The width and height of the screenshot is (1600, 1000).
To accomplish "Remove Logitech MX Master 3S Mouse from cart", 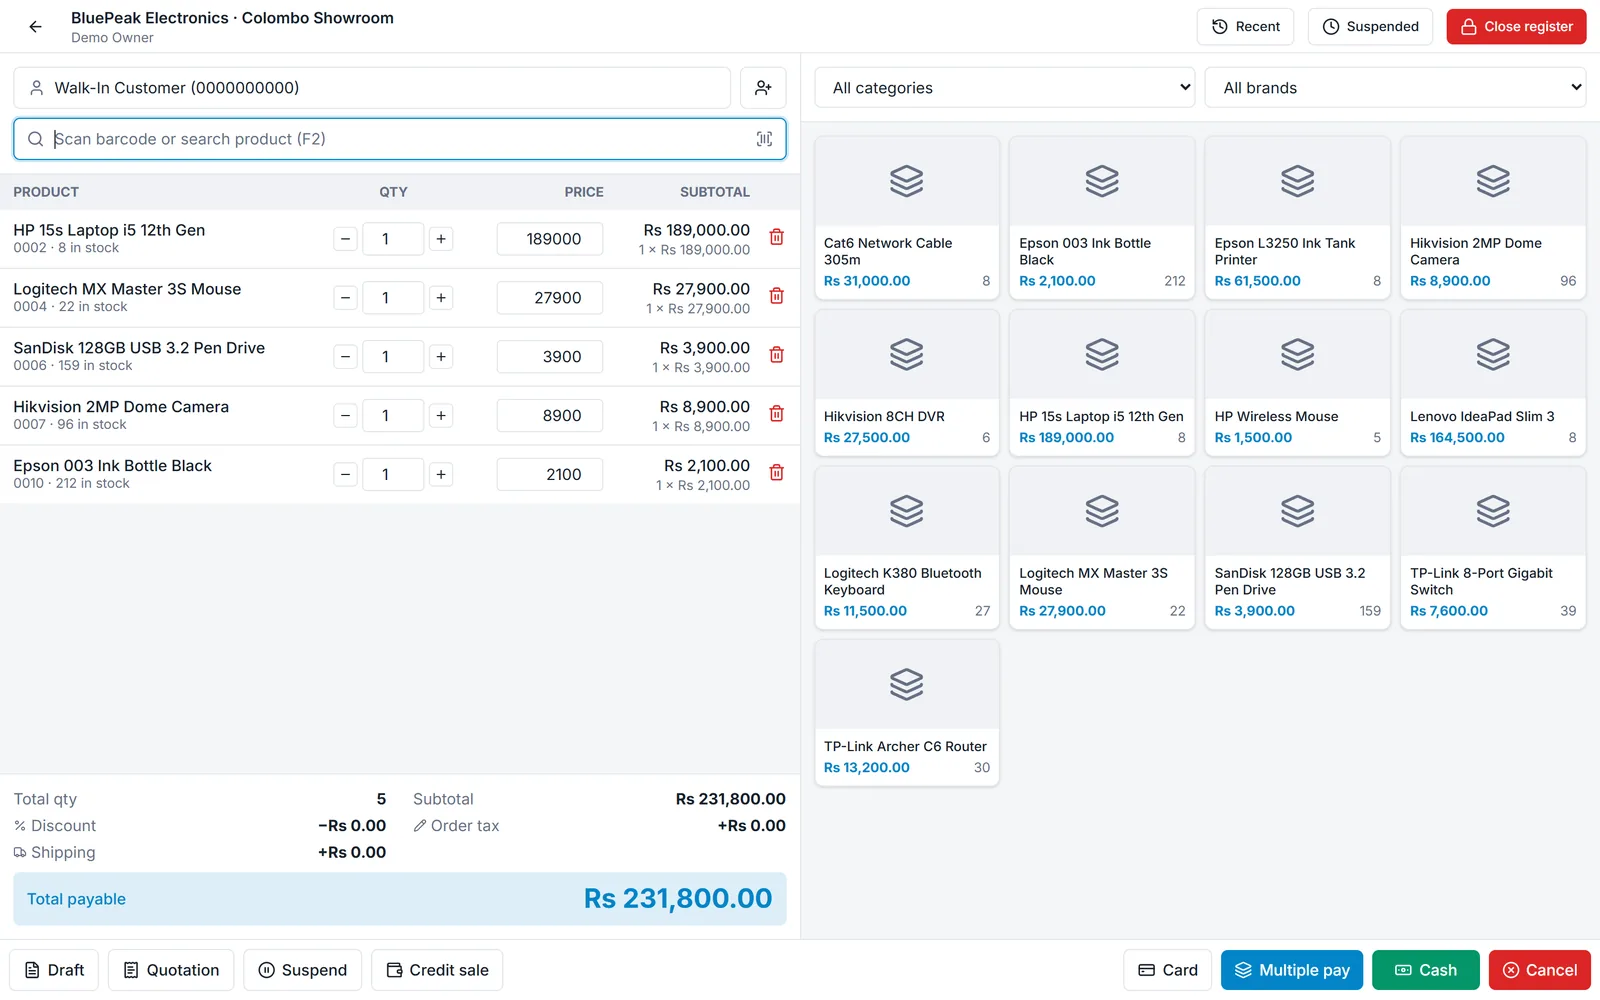I will [x=776, y=297].
